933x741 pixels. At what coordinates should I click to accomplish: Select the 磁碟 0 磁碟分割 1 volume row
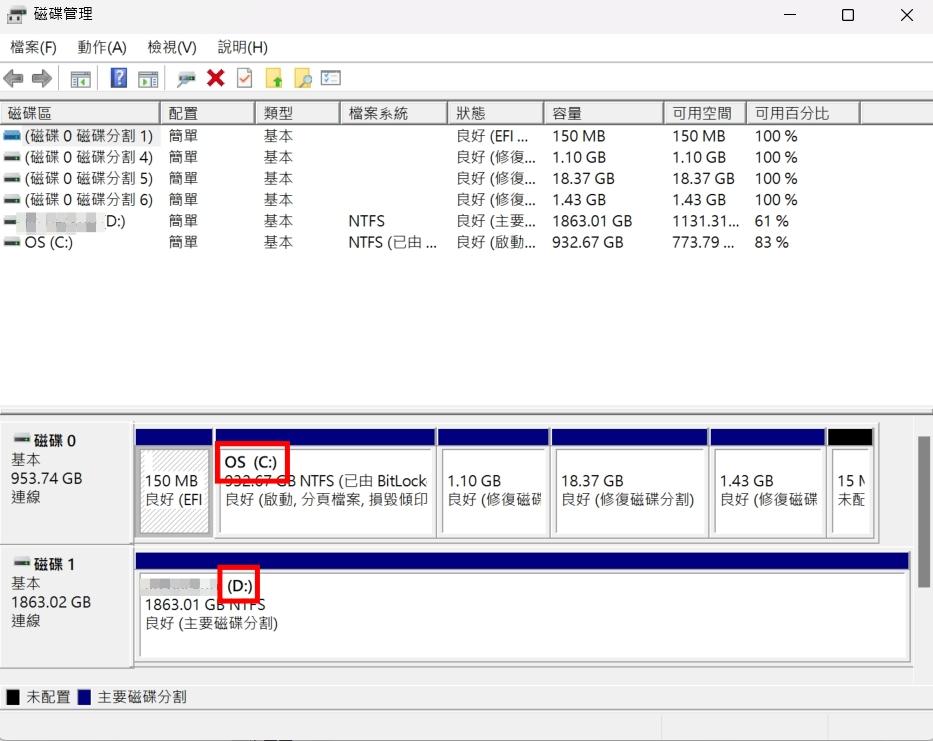click(88, 136)
